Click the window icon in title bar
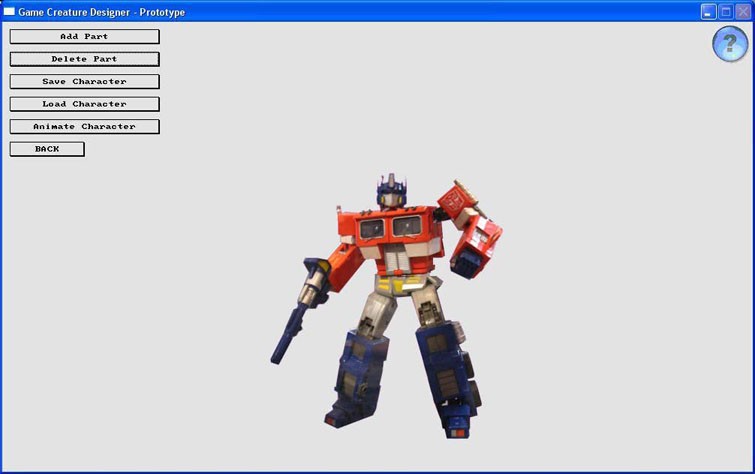 coord(9,11)
